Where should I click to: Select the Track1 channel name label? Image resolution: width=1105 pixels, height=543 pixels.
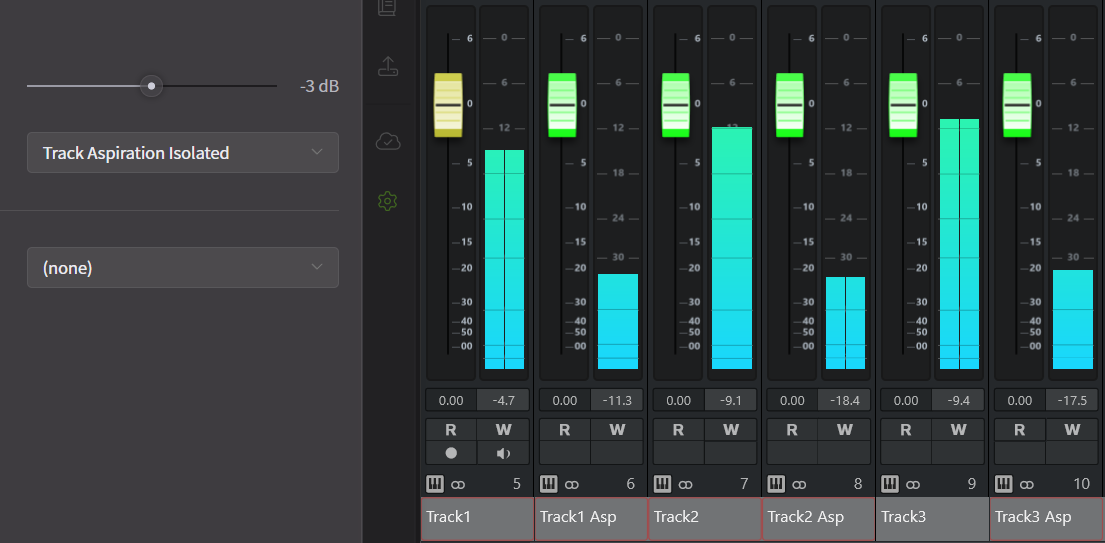477,518
